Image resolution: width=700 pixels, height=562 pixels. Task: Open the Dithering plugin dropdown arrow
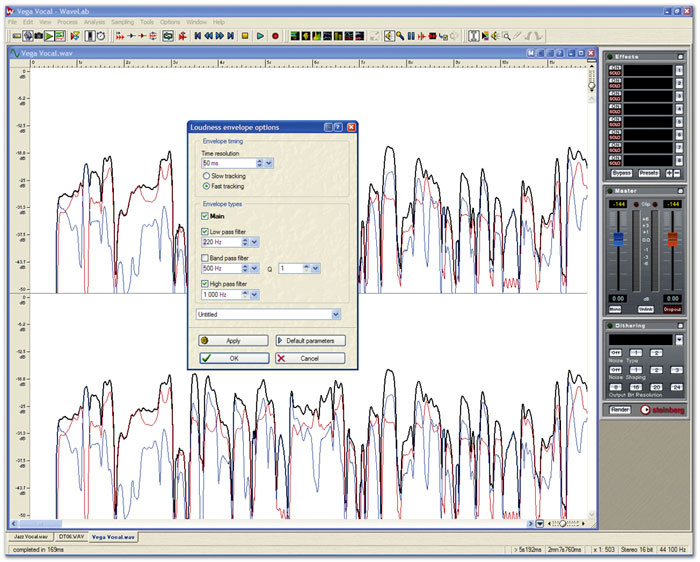tap(679, 340)
